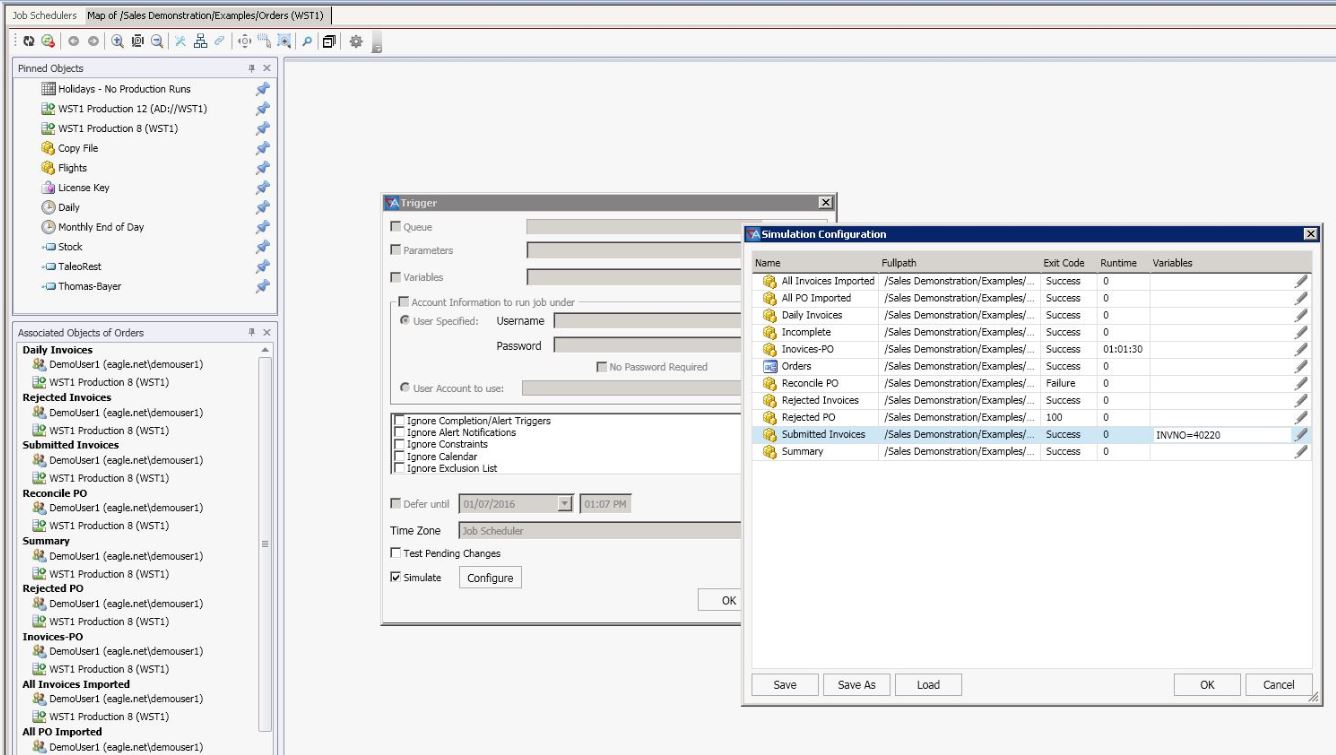
Task: Click the Configure button
Action: click(490, 578)
